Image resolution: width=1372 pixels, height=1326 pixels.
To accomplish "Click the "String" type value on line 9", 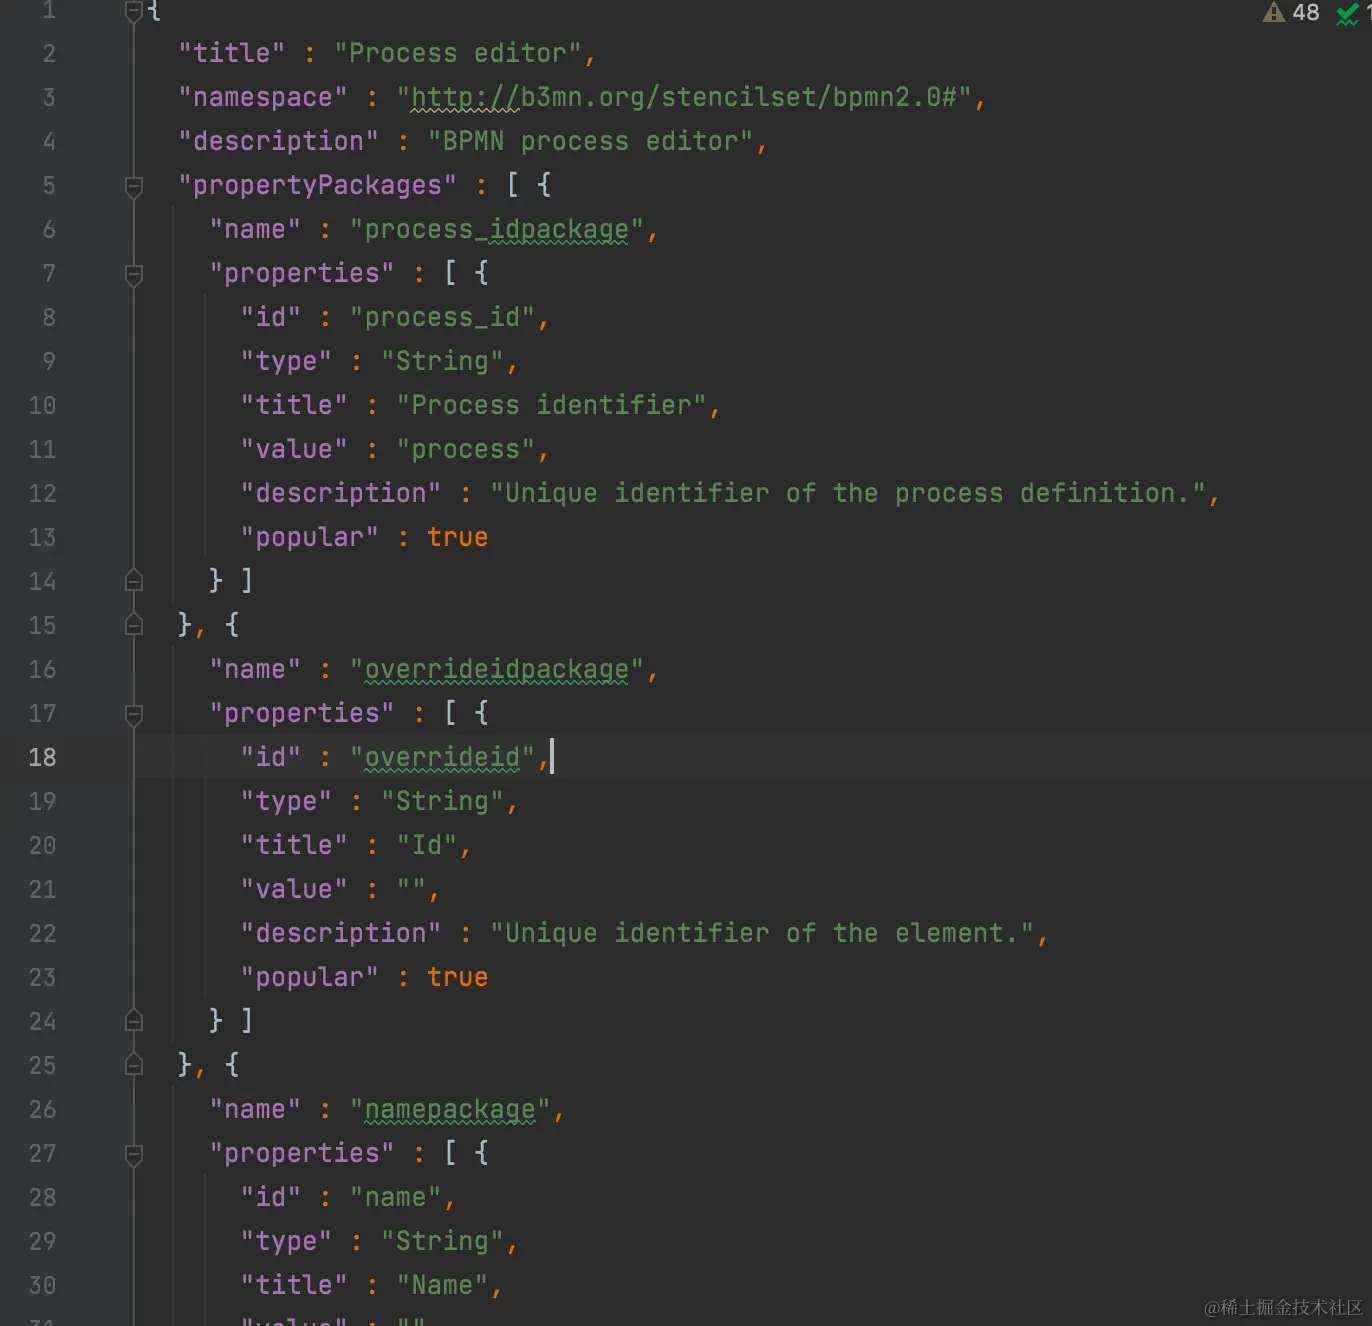I will [442, 361].
